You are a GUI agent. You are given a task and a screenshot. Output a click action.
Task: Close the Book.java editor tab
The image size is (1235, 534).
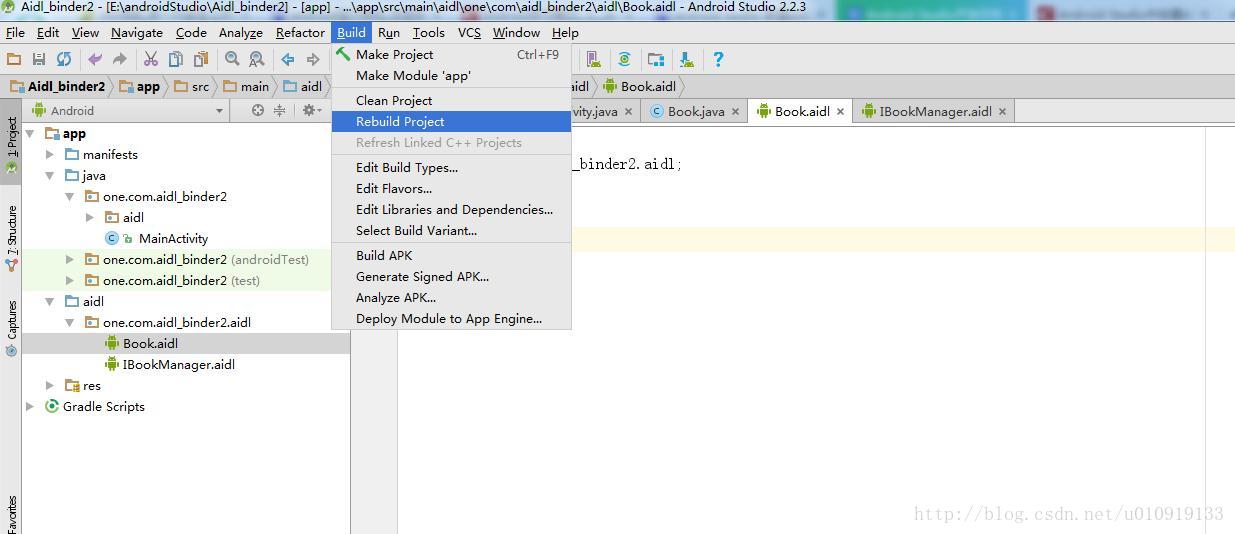tap(736, 111)
